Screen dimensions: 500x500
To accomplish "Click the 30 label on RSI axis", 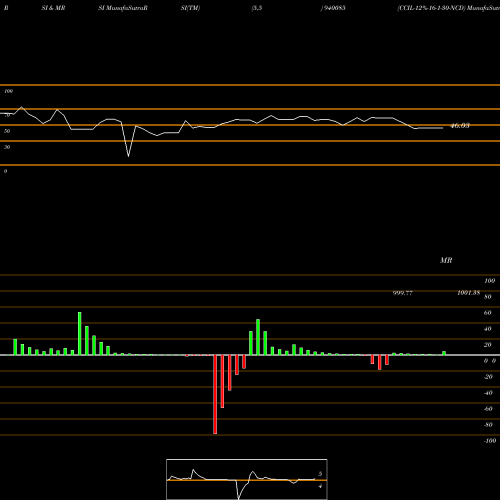I will [x=7, y=147].
